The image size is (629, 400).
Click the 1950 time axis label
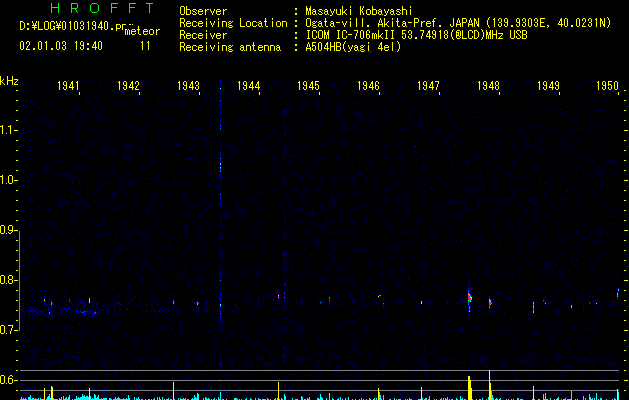tap(607, 86)
